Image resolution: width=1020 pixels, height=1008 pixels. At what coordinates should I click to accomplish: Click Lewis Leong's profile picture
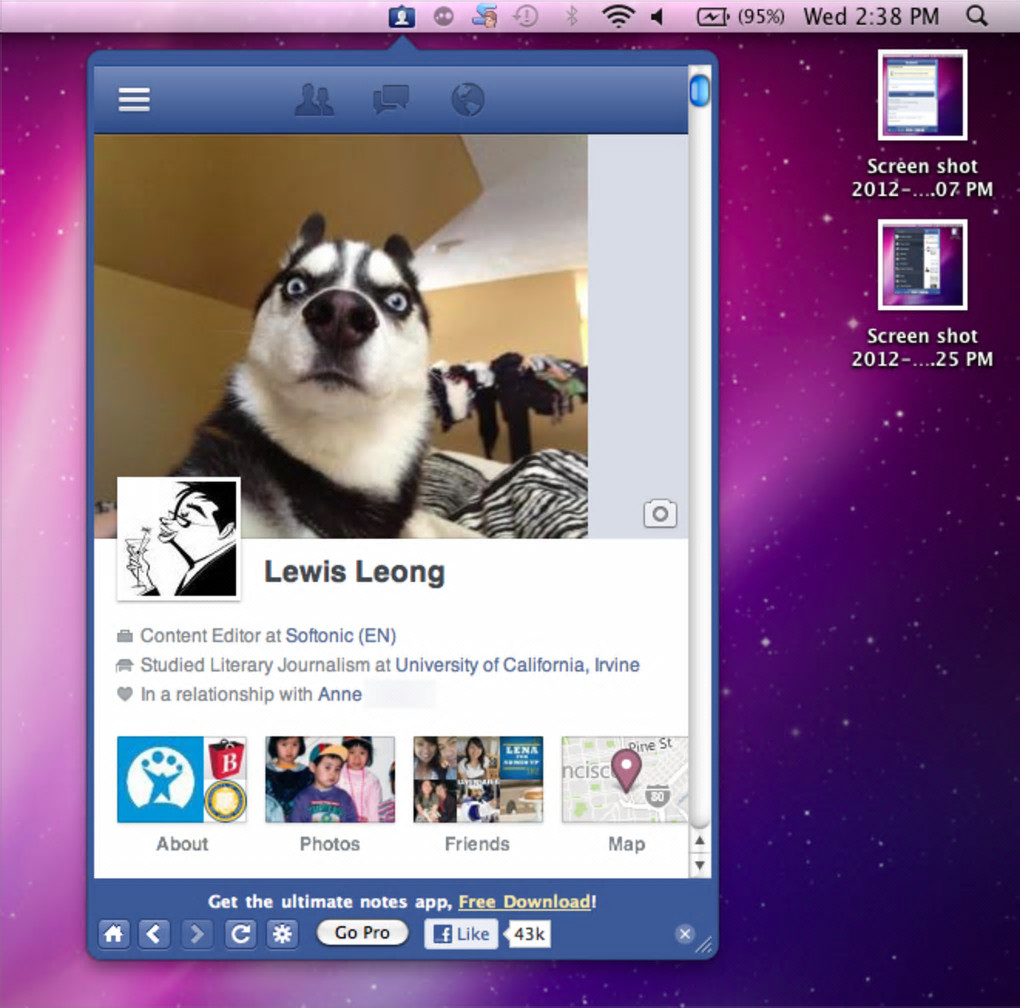click(179, 538)
